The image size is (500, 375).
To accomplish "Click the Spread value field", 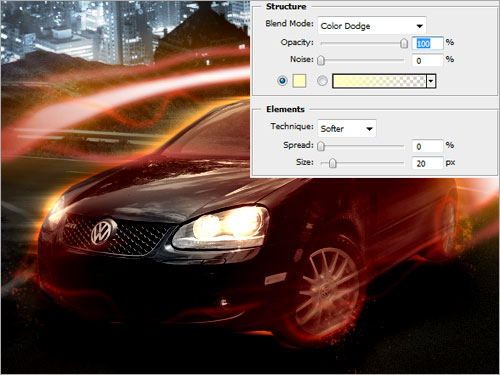I will tap(428, 146).
